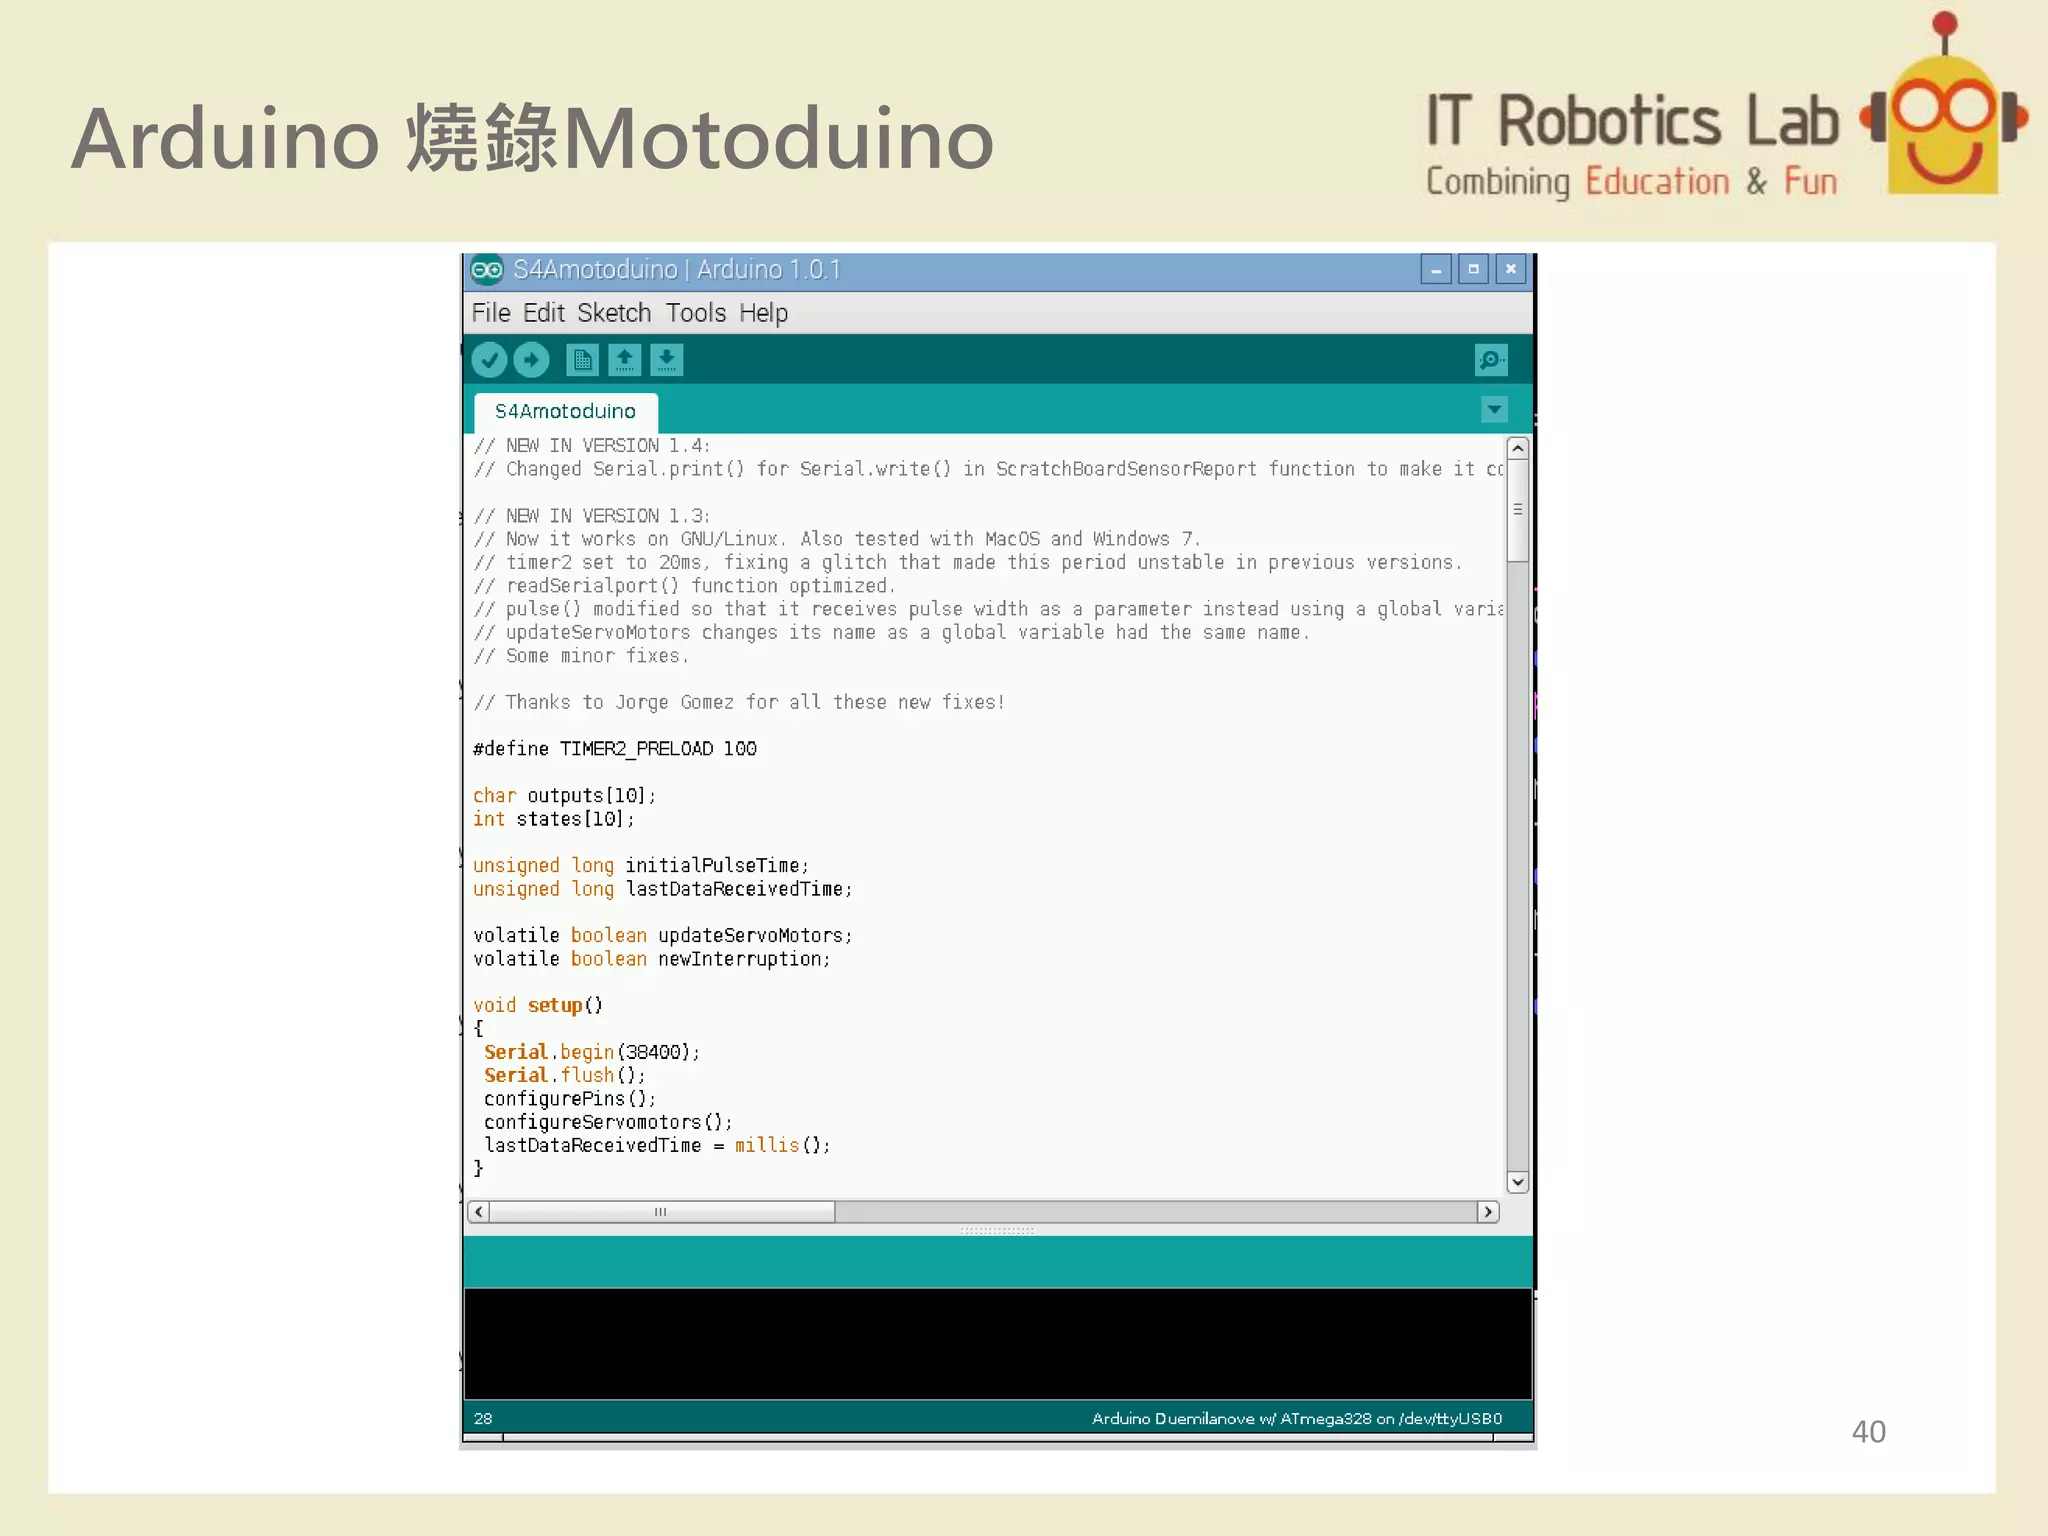
Task: Open the File menu
Action: 491,313
